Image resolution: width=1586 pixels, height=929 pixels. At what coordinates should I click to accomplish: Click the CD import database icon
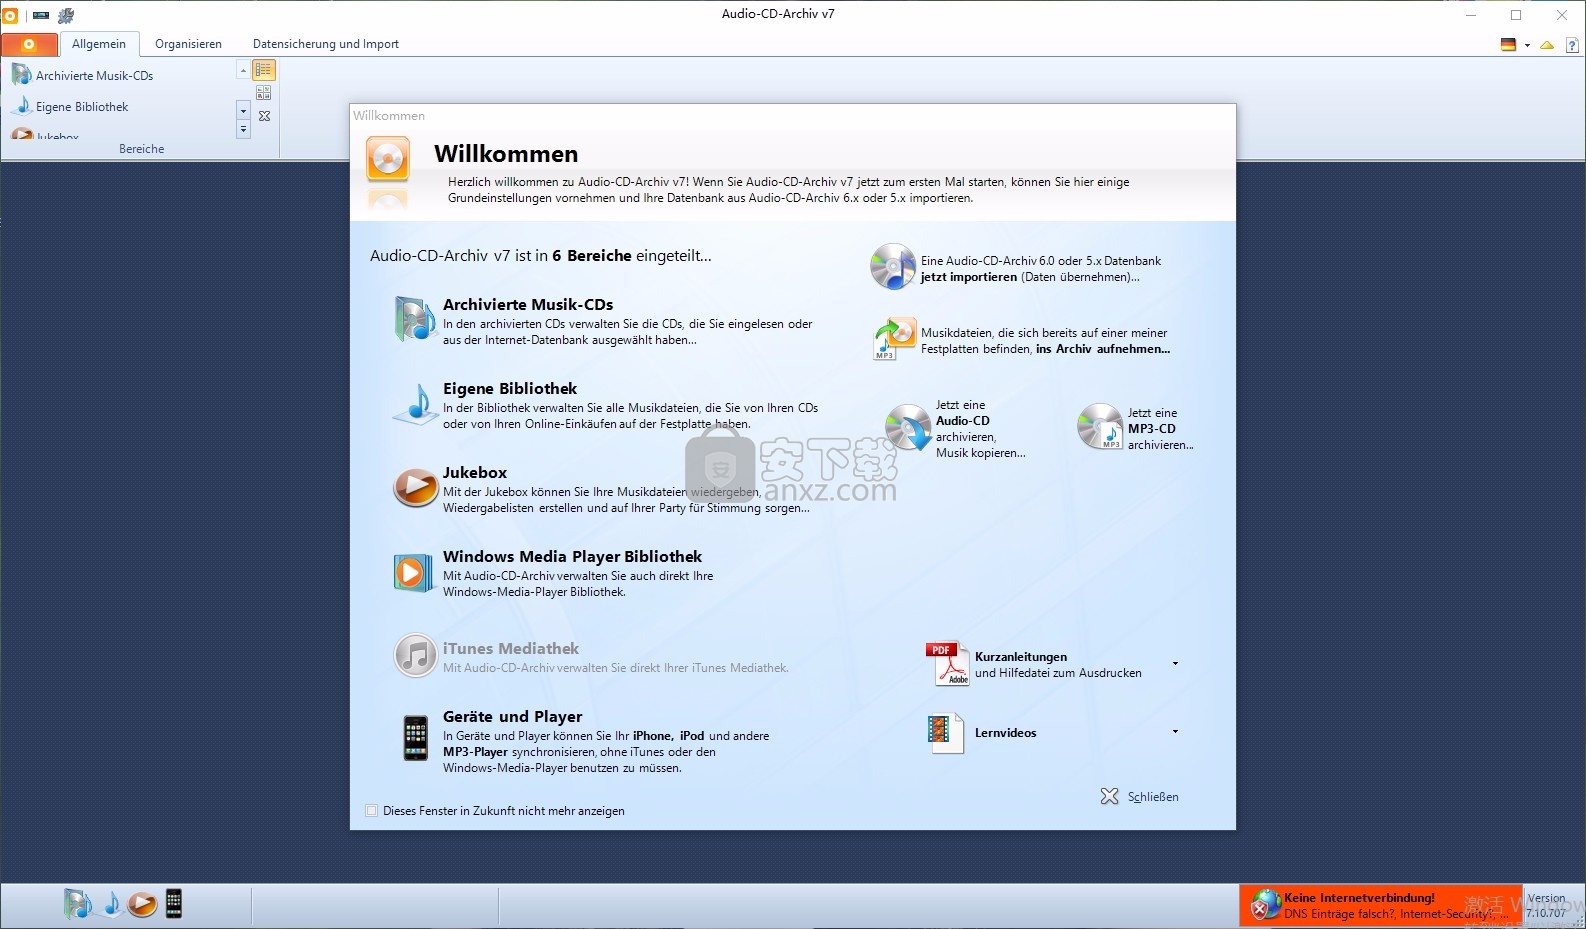pos(893,267)
